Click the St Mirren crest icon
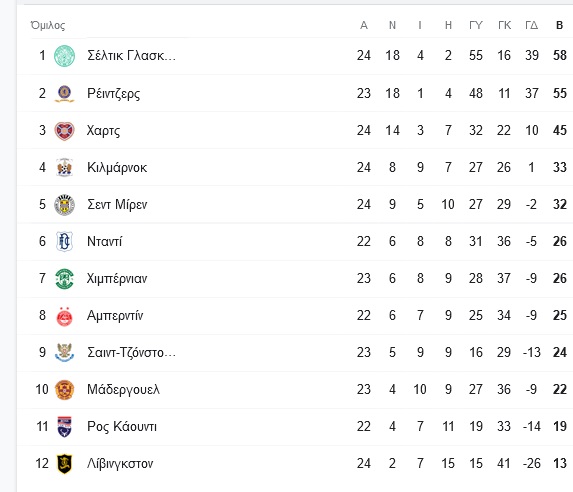Viewport: 573px width, 492px height. coord(64,204)
